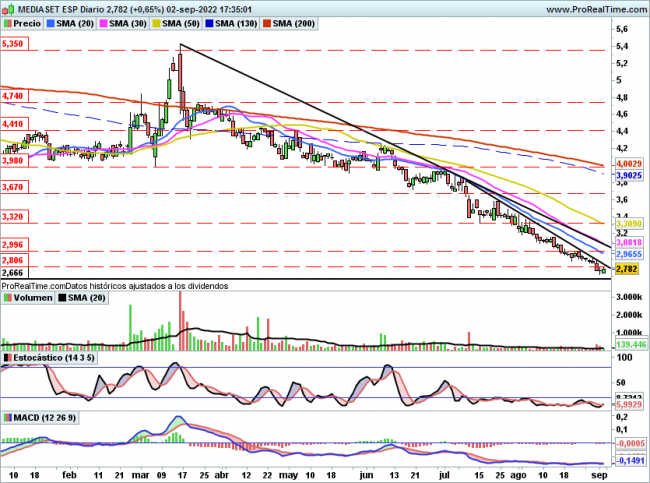
Task: Click the abr date axis label
Action: click(222, 475)
